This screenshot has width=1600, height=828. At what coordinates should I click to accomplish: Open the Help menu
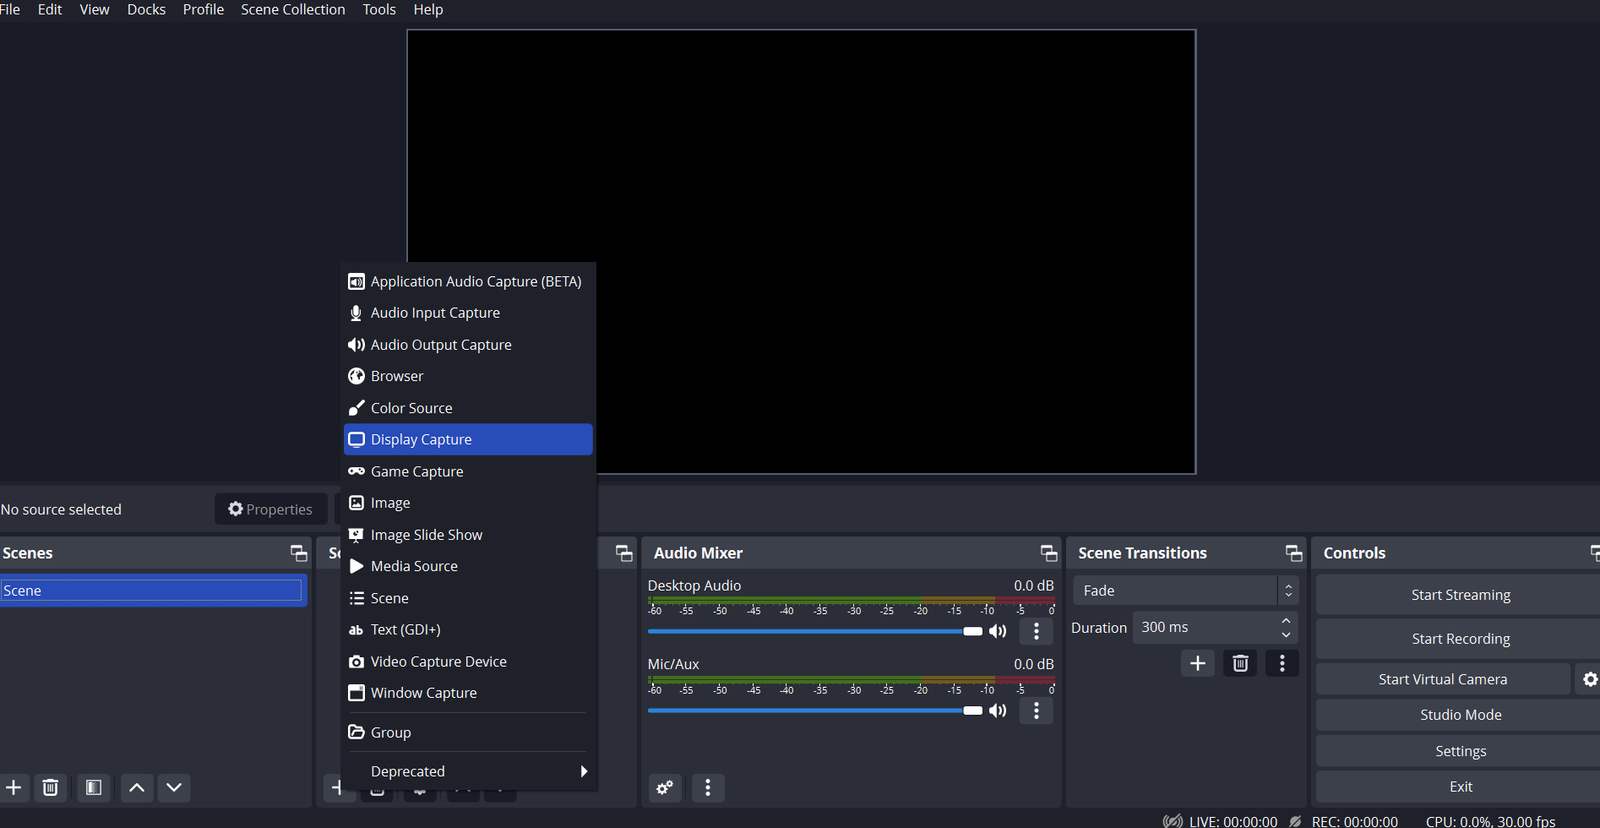428,9
